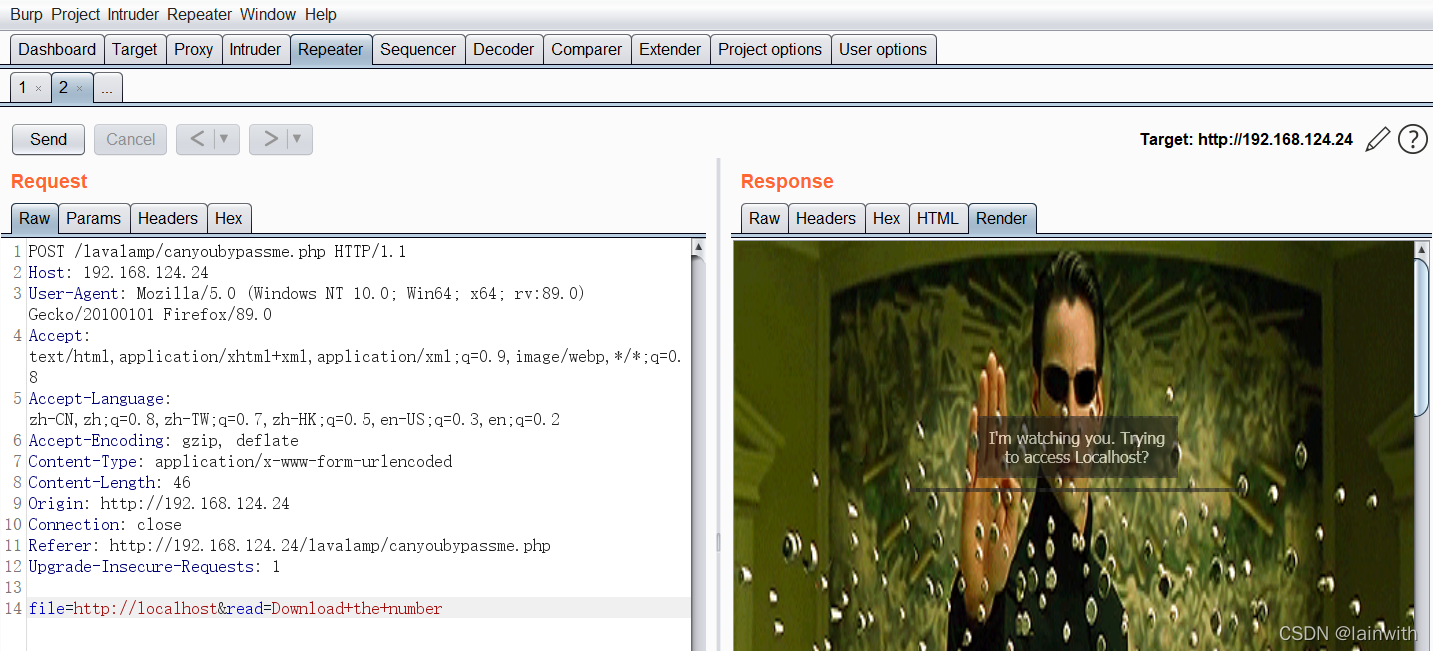Switch to the Proxy tab

click(194, 49)
